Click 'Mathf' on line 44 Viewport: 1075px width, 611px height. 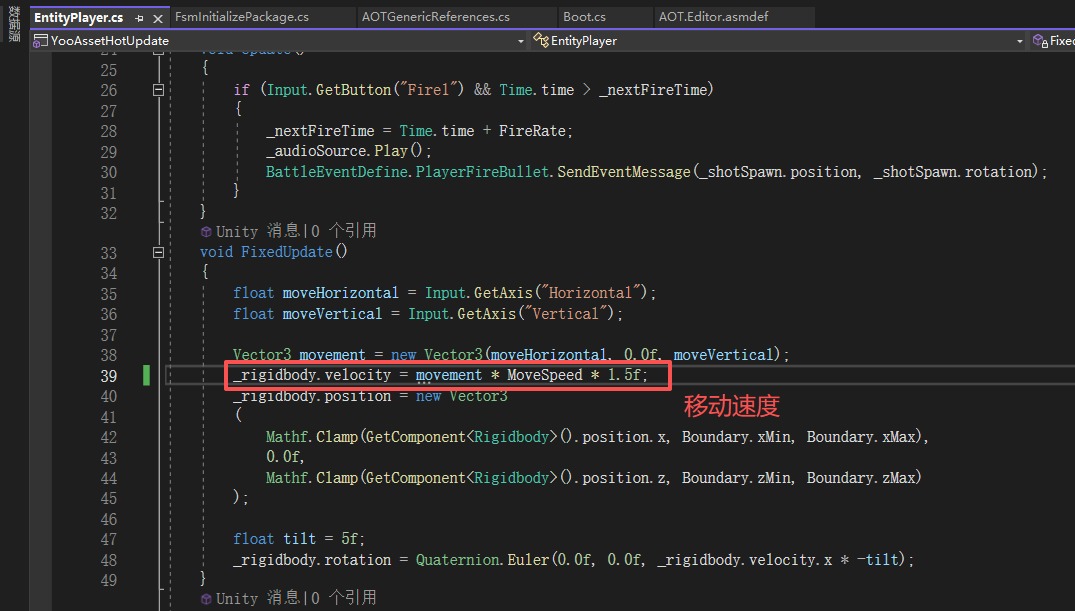point(287,477)
